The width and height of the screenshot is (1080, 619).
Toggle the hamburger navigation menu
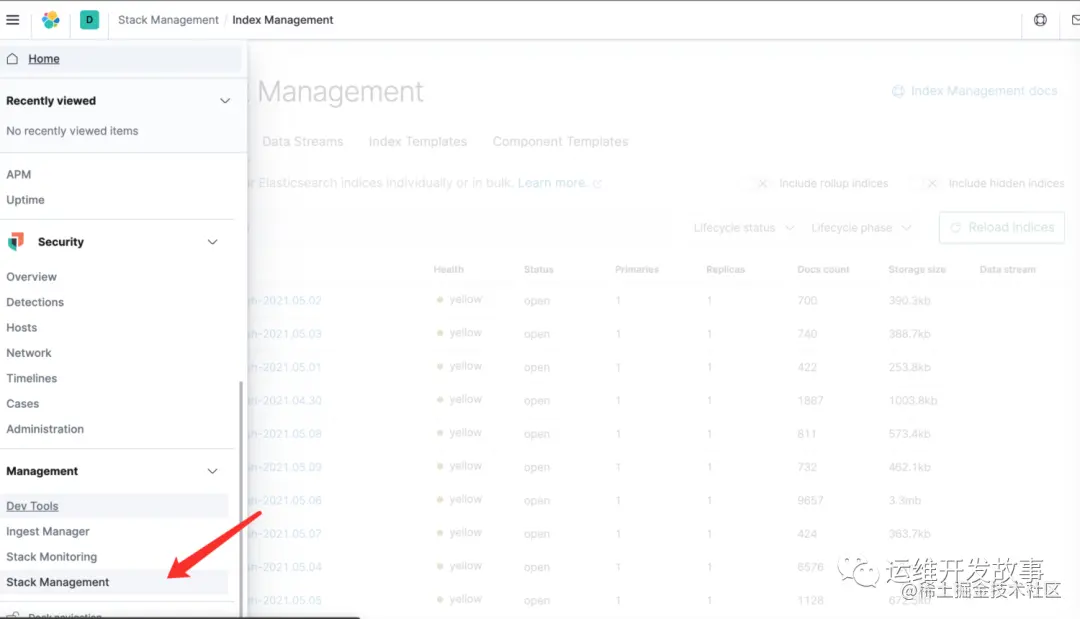pos(12,20)
